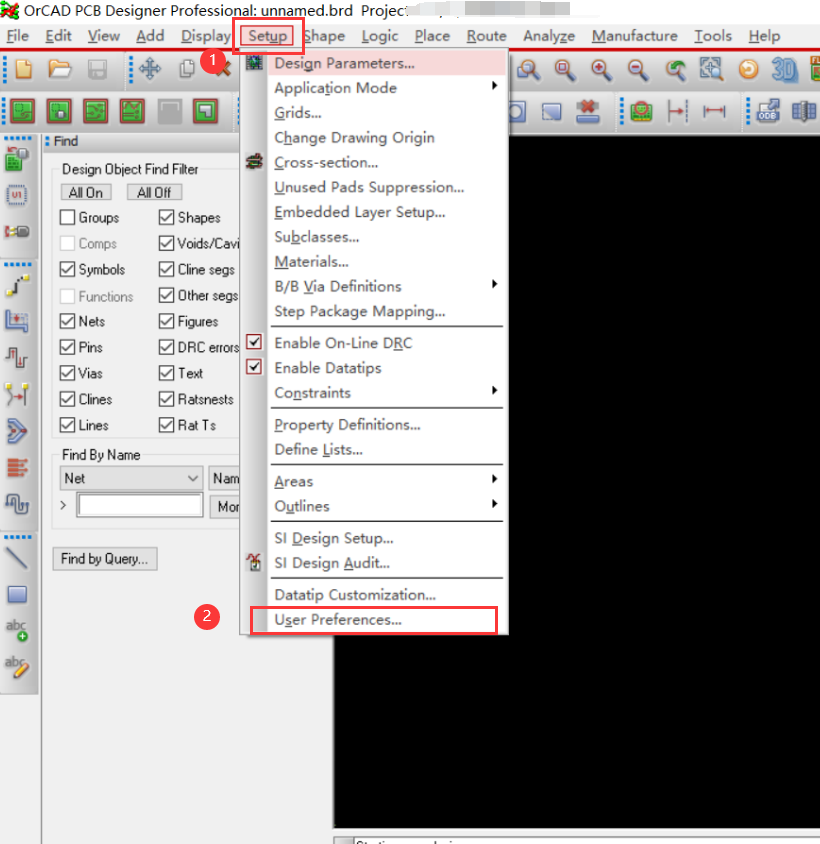This screenshot has width=820, height=844.
Task: Click the New file toolbar icon
Action: point(24,70)
